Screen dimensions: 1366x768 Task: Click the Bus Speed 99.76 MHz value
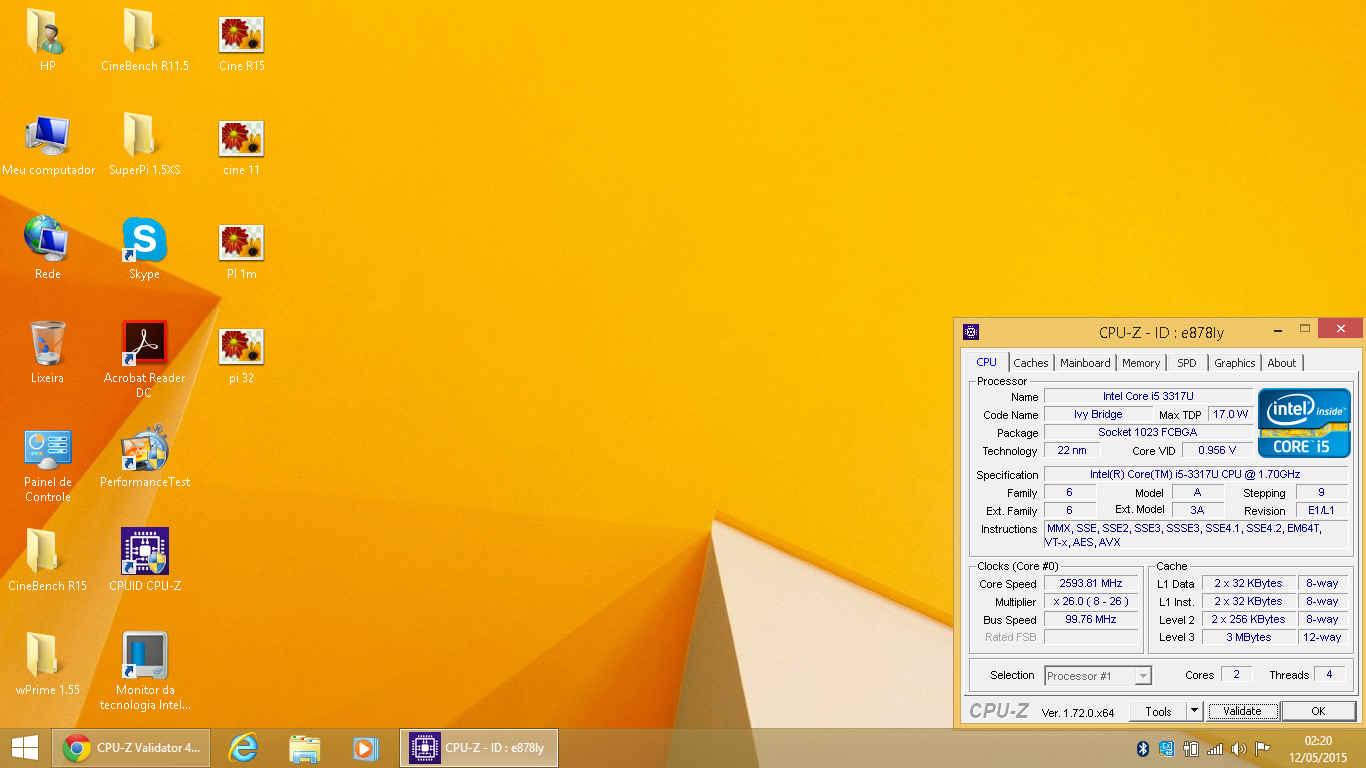click(1092, 620)
